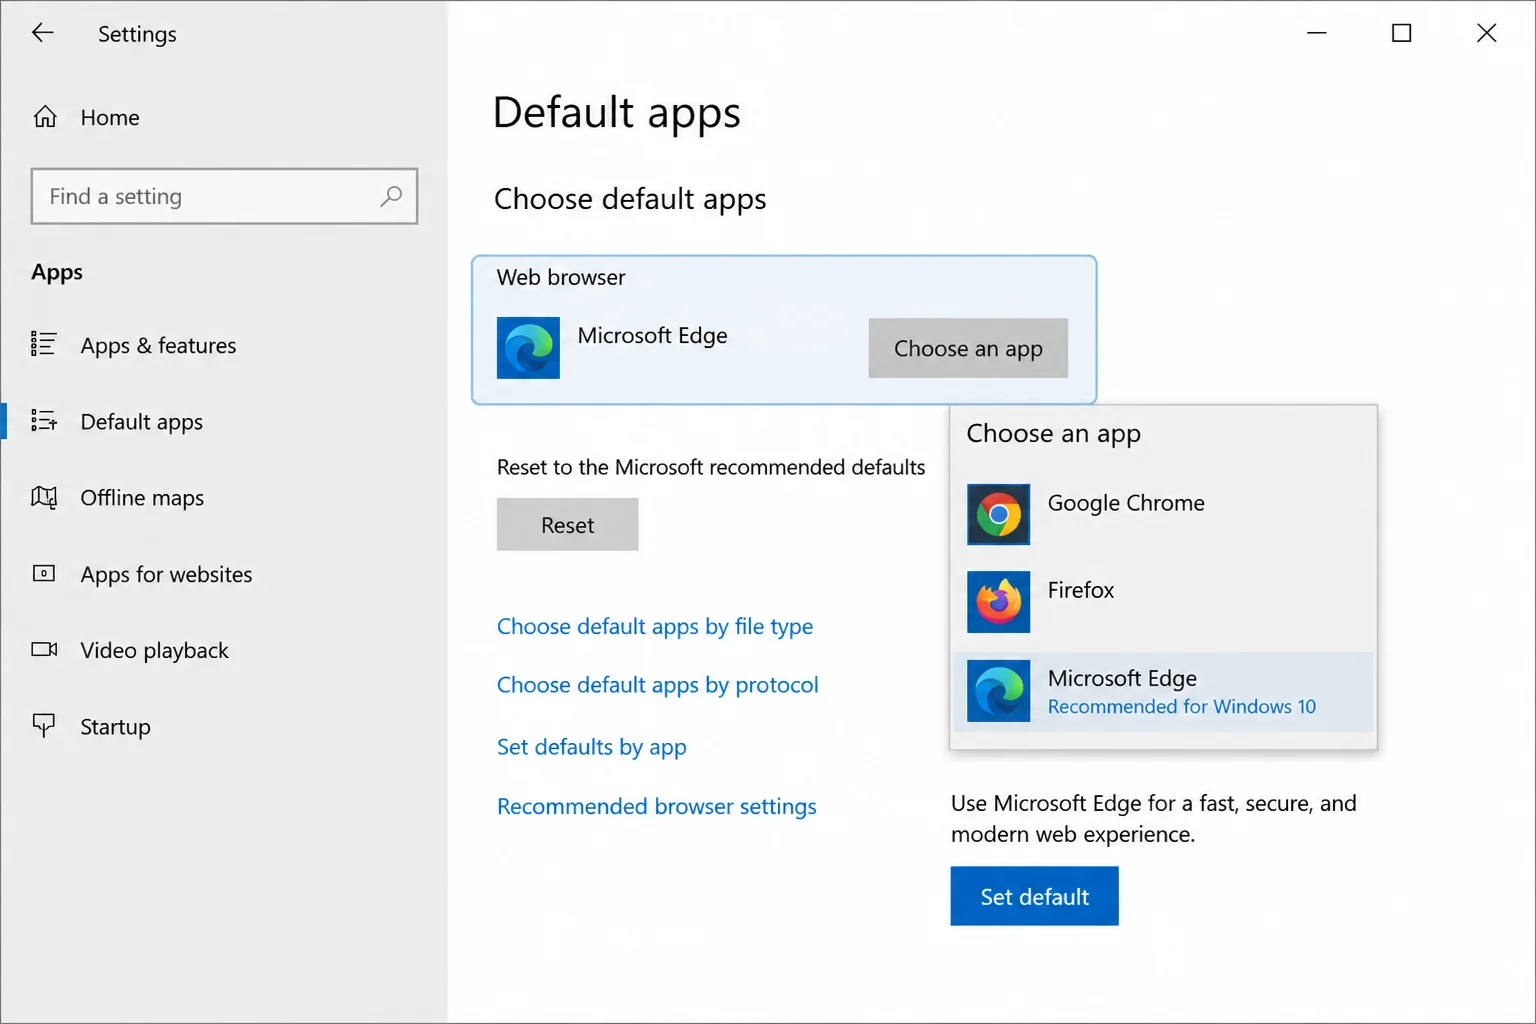Minimize the Settings window
The width and height of the screenshot is (1536, 1024).
pyautogui.click(x=1317, y=33)
